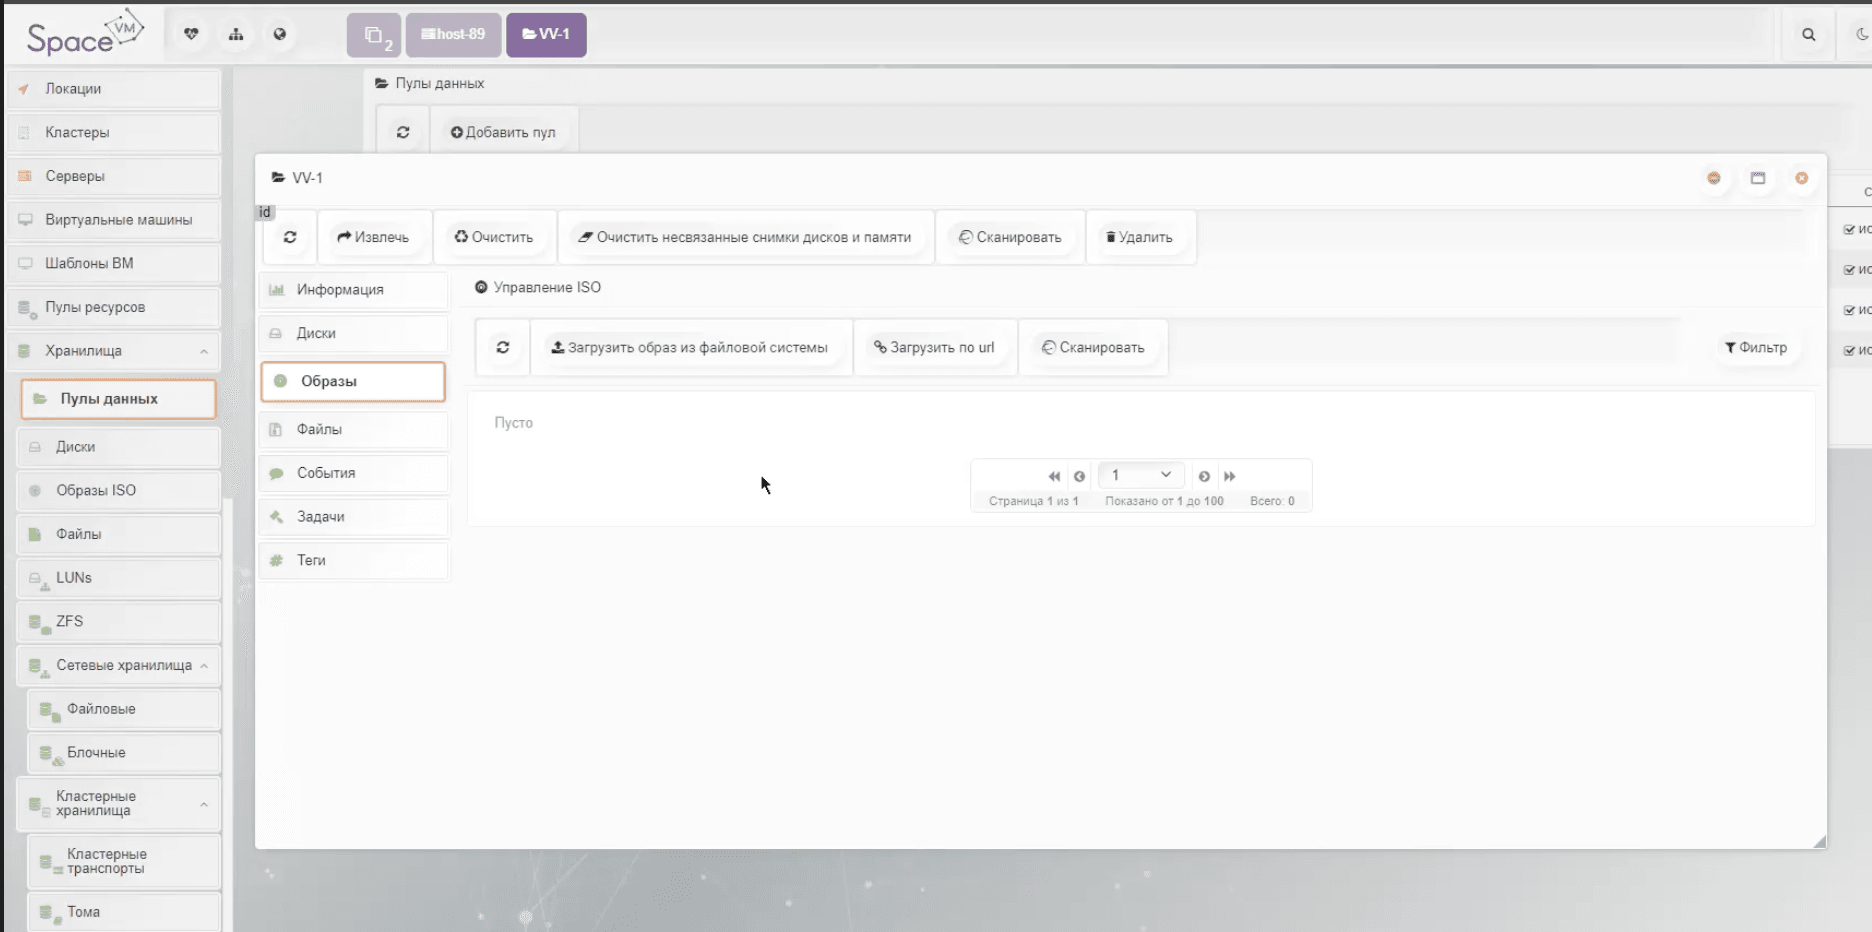Open the hierarchy tree icon in header

(x=236, y=34)
